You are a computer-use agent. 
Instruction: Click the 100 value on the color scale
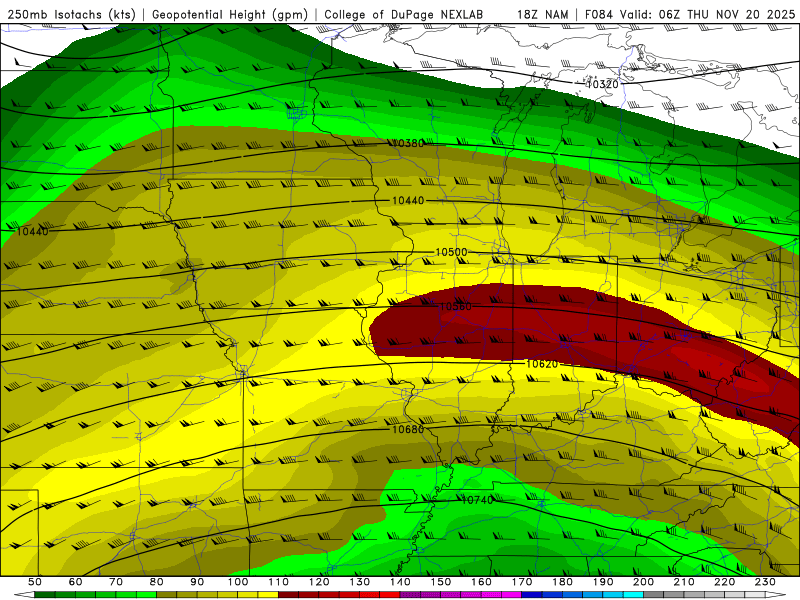pyautogui.click(x=238, y=582)
